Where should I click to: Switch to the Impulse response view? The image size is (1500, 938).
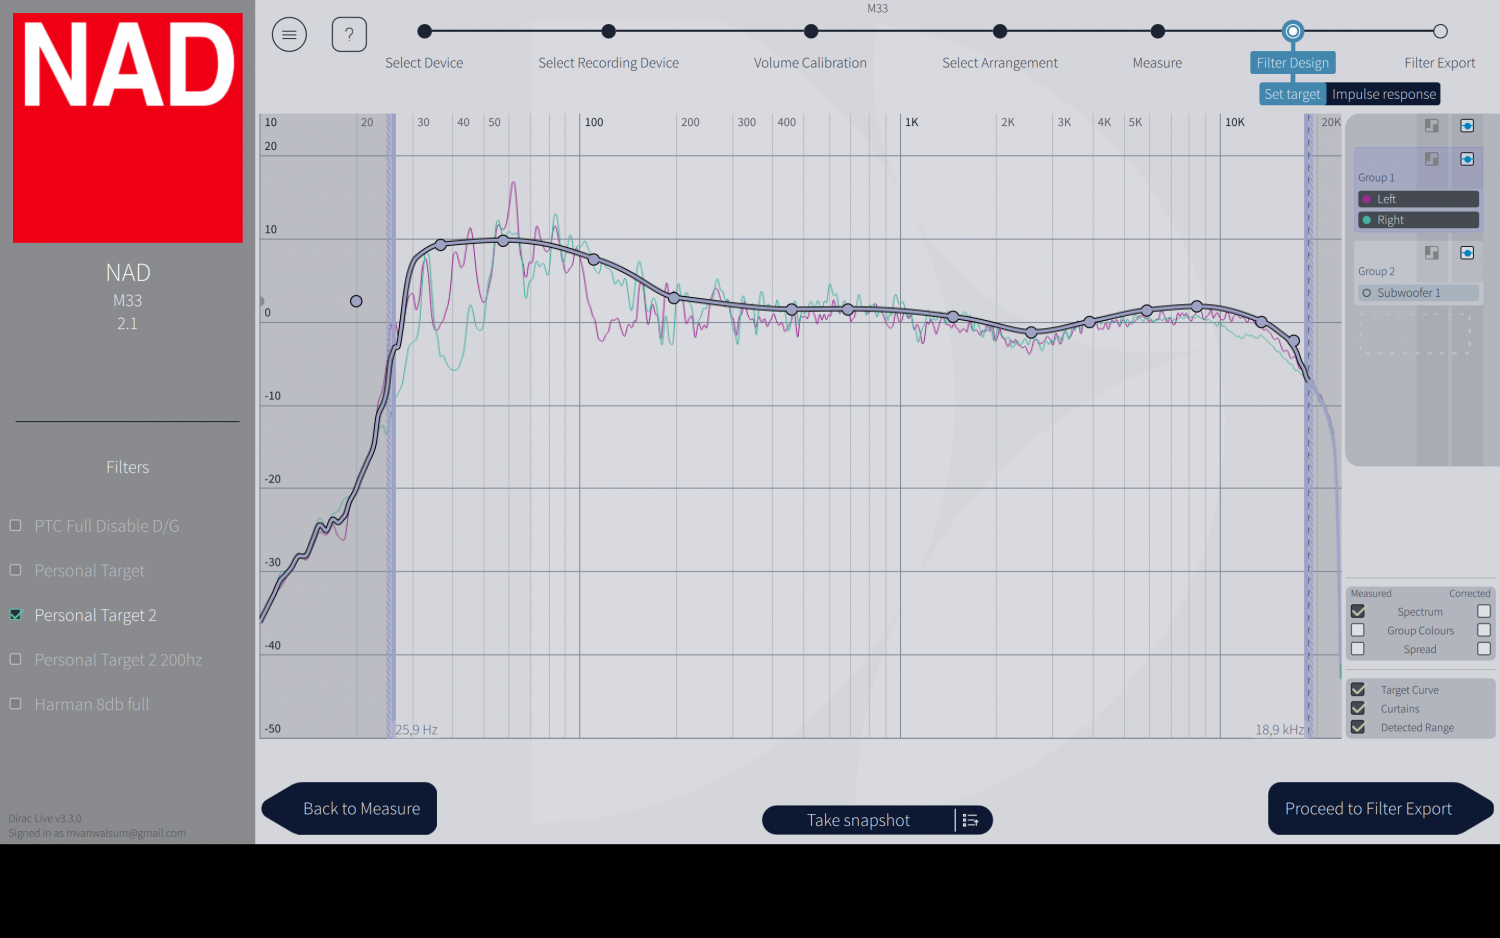[x=1384, y=94]
